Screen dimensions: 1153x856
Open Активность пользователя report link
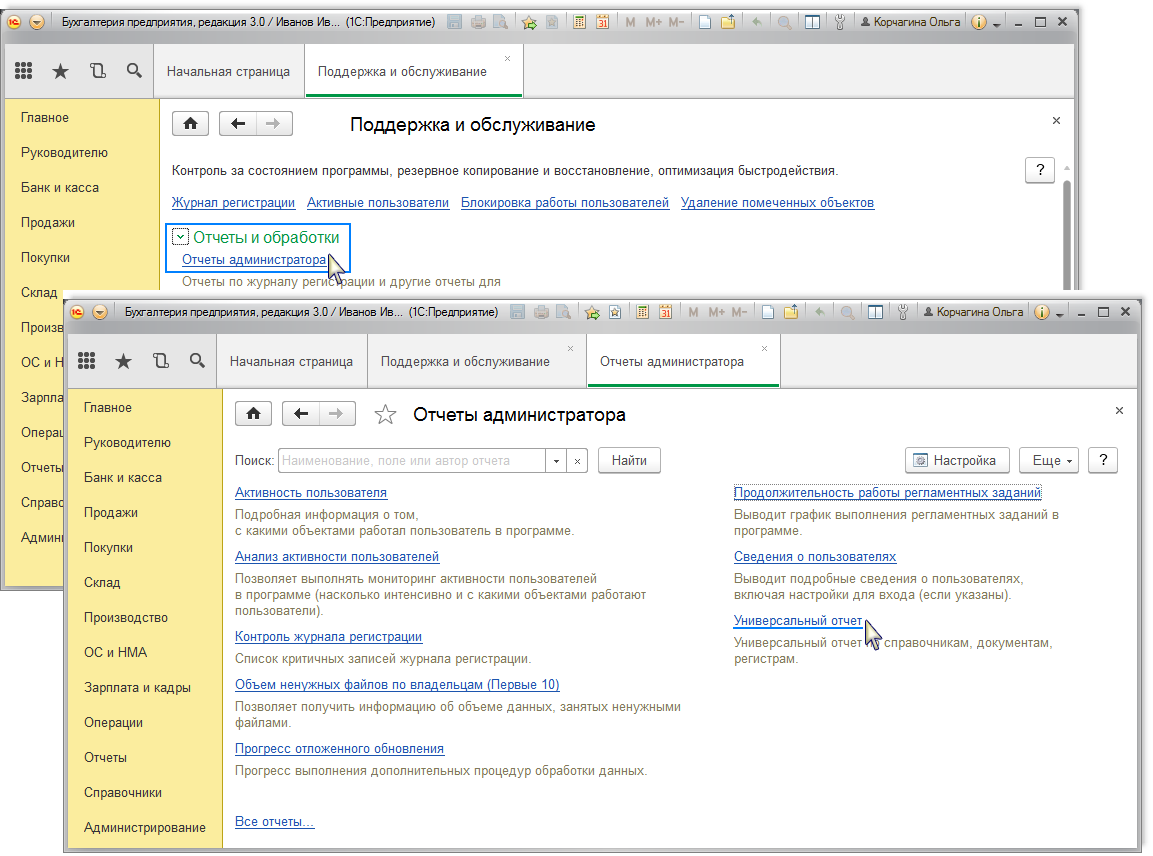click(x=311, y=493)
